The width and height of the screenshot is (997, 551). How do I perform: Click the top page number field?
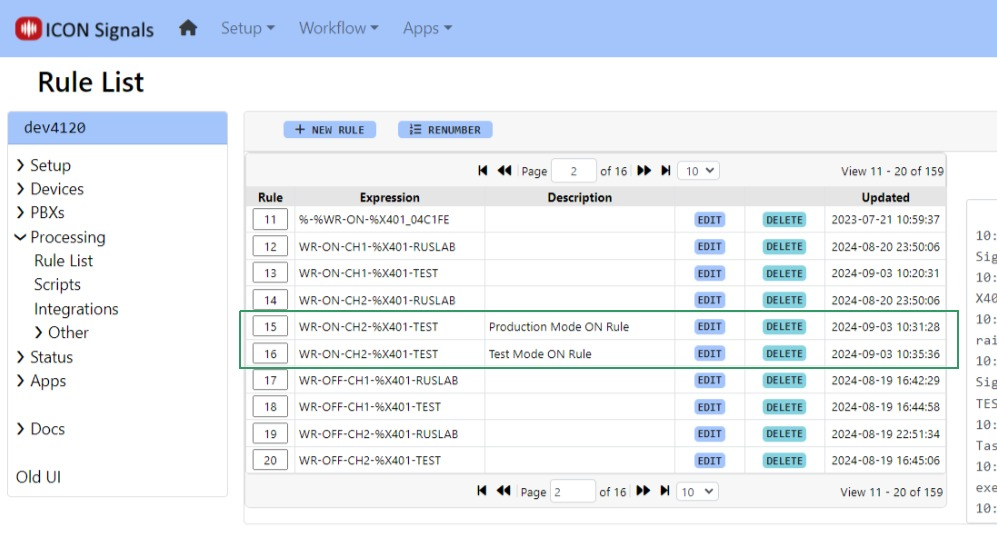tap(573, 171)
